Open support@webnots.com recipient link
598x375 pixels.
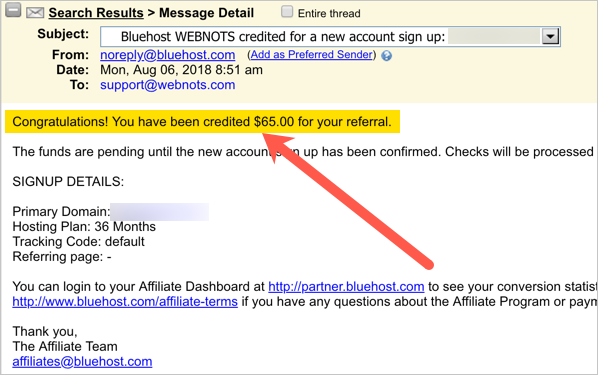tap(167, 85)
